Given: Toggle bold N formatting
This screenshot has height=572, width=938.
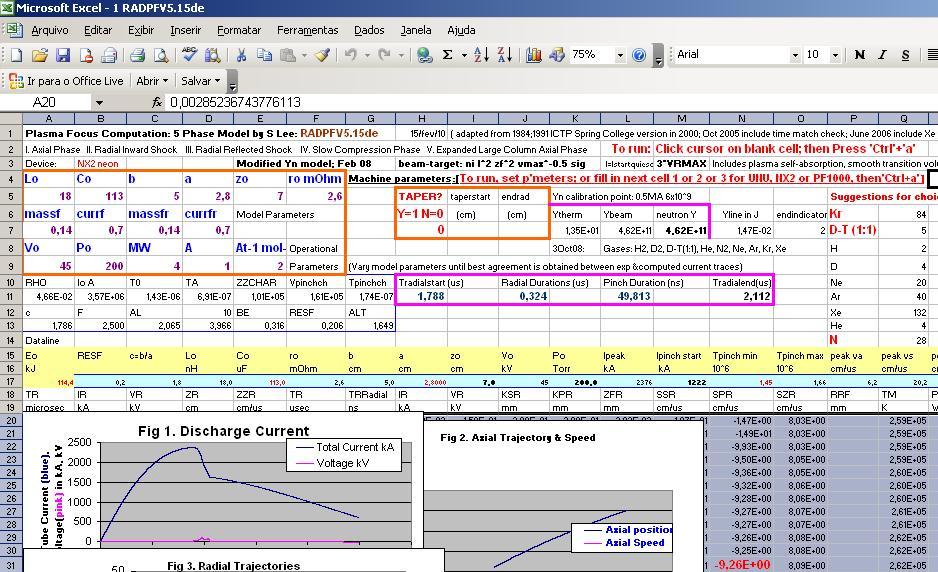Looking at the screenshot, I should click(860, 55).
